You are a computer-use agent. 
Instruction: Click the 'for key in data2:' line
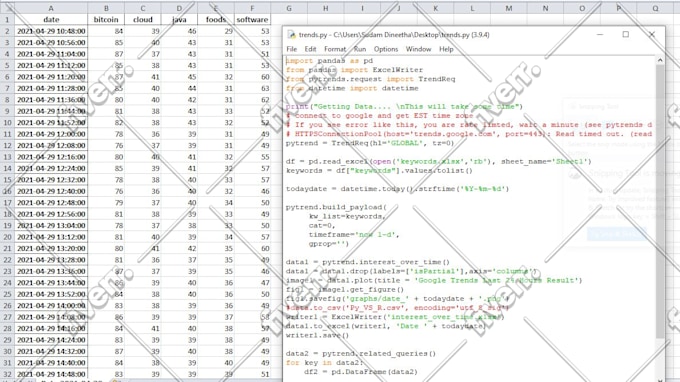tap(324, 362)
